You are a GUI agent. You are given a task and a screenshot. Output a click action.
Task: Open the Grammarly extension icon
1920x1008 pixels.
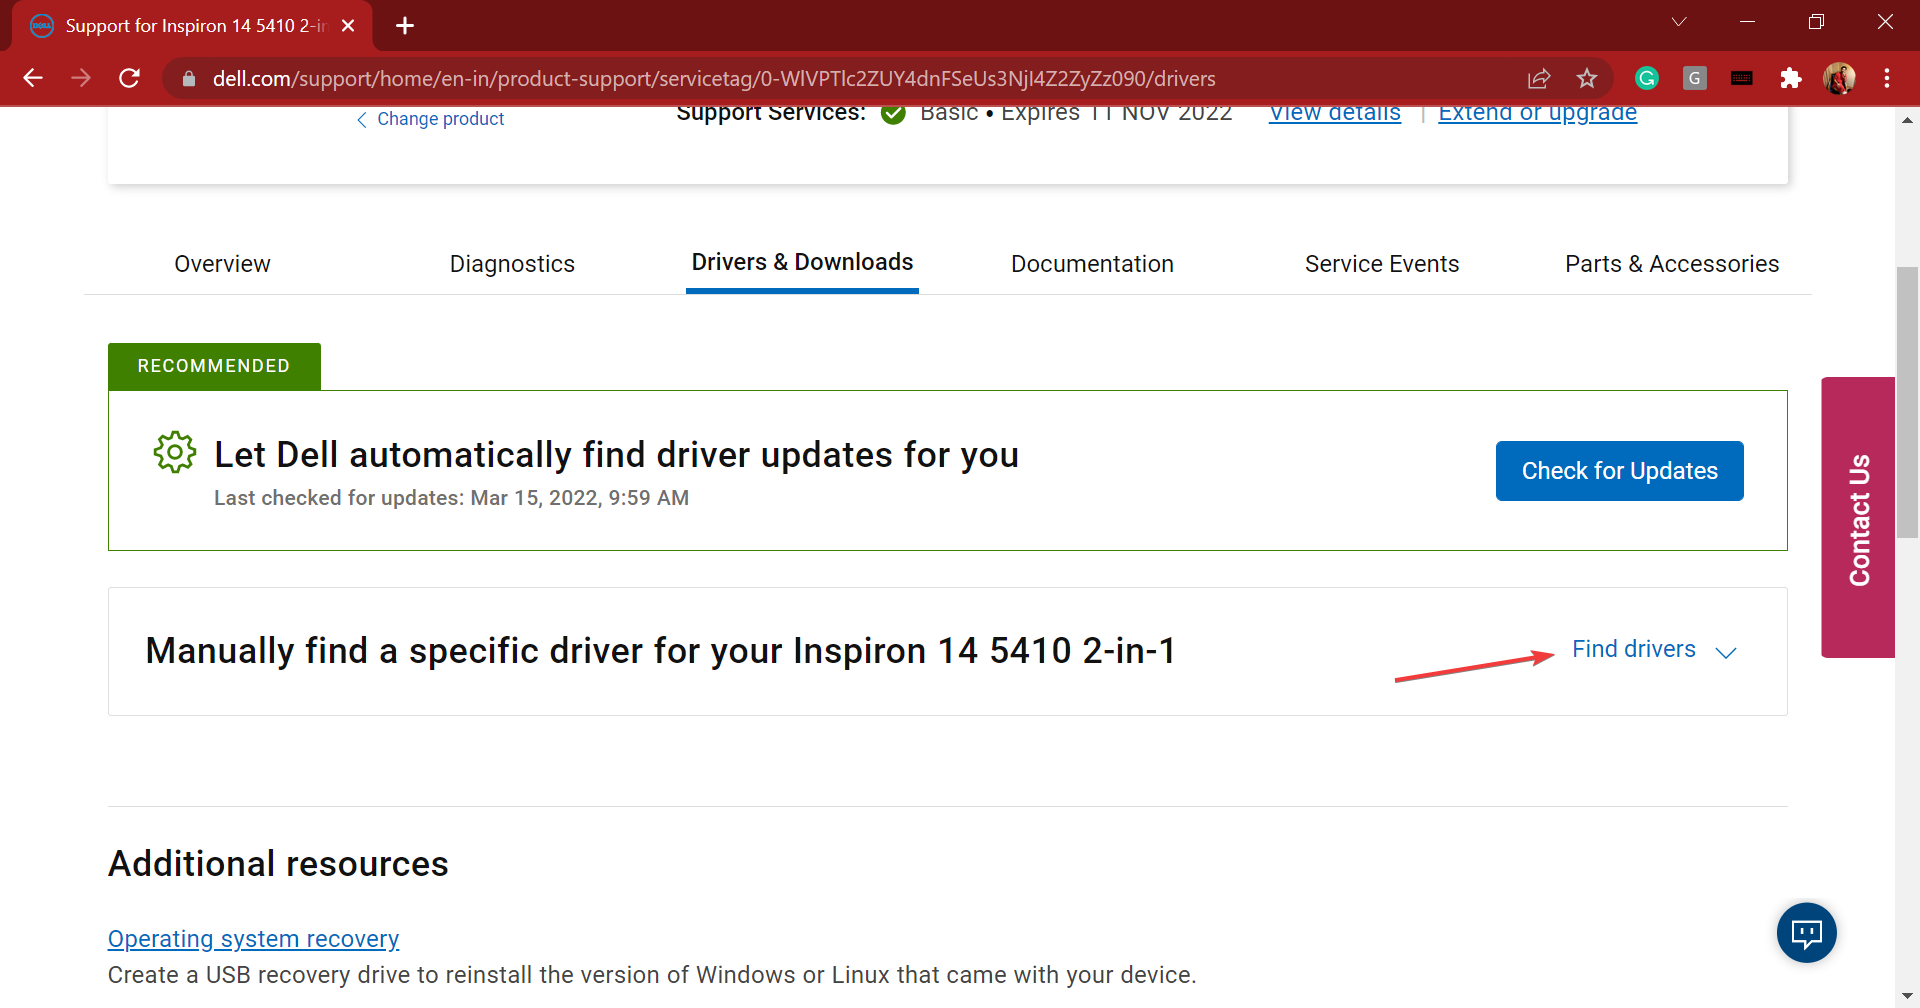1647,78
